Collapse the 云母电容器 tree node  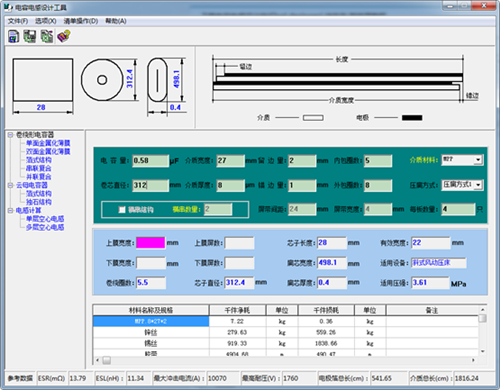(10, 185)
